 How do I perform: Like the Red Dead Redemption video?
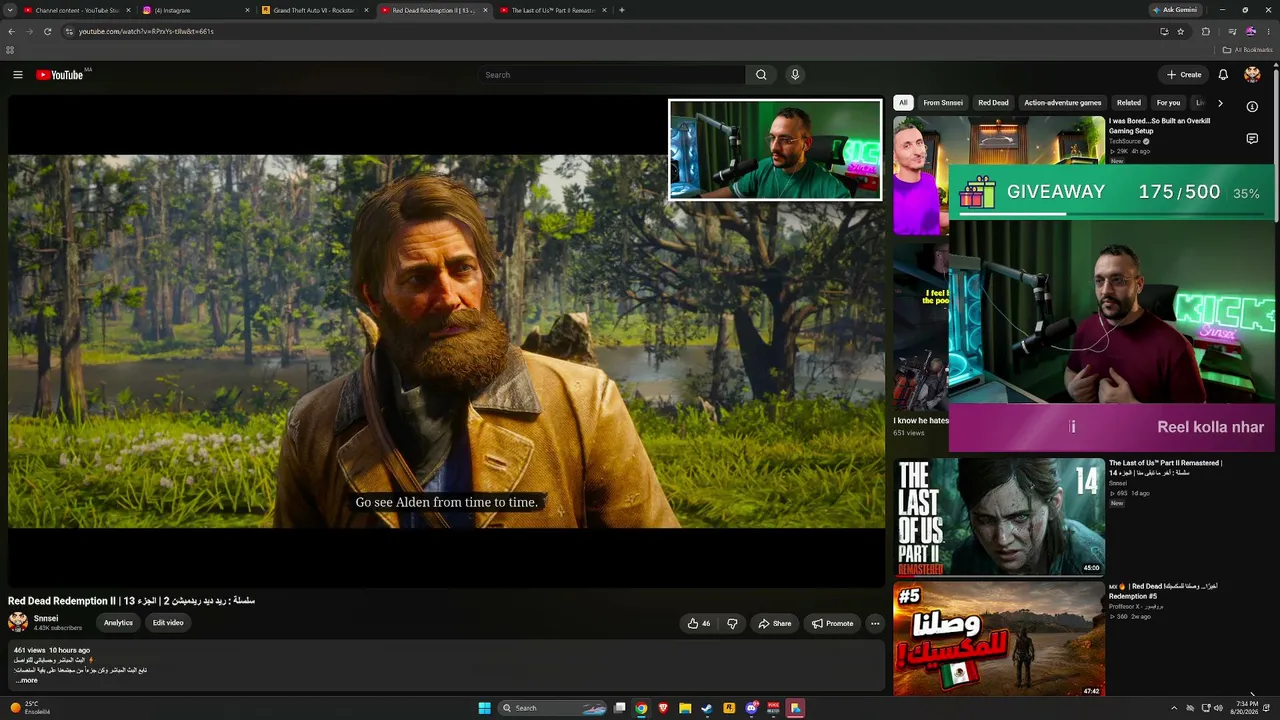coord(699,623)
